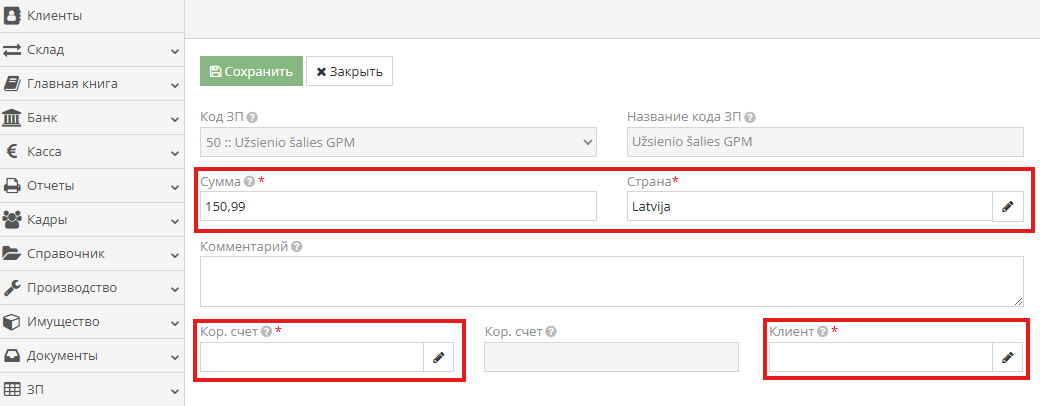This screenshot has height=406, width=1040.
Task: Click the Сумма input with 150,99
Action: coord(398,206)
